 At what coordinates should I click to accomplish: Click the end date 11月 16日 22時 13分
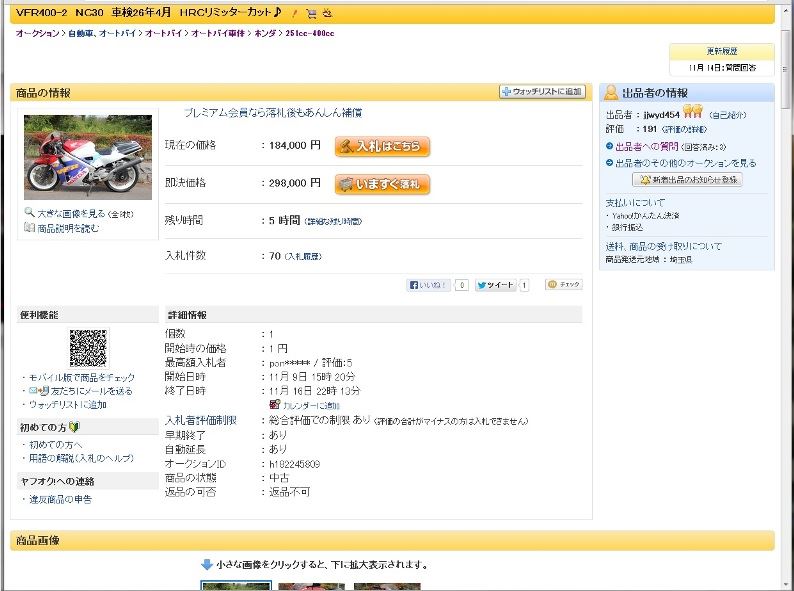coord(314,391)
